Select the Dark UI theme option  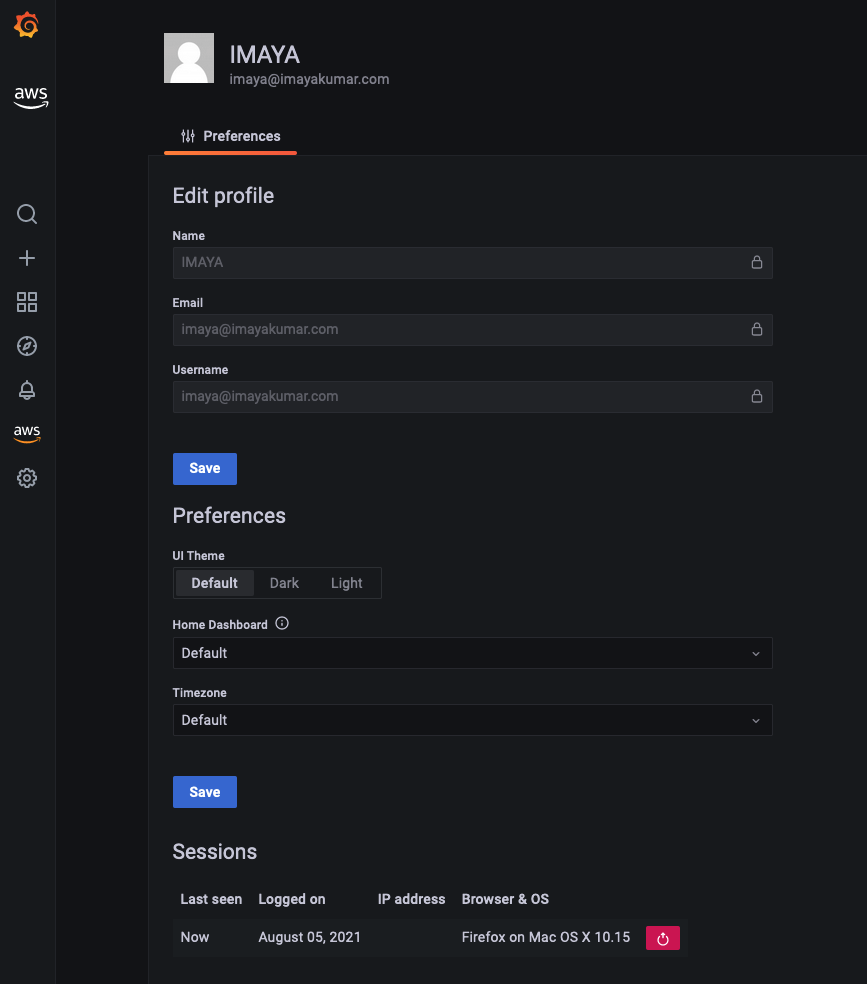pyautogui.click(x=284, y=583)
